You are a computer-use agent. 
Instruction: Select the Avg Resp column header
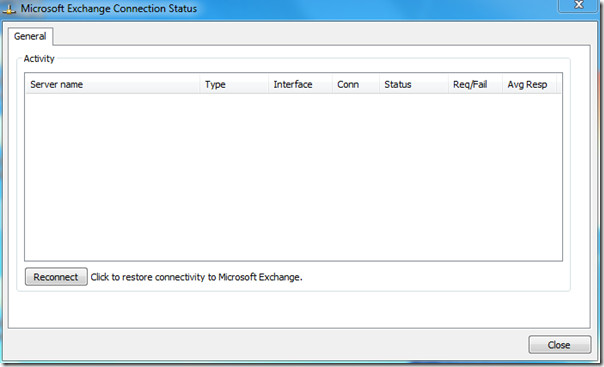pyautogui.click(x=529, y=84)
